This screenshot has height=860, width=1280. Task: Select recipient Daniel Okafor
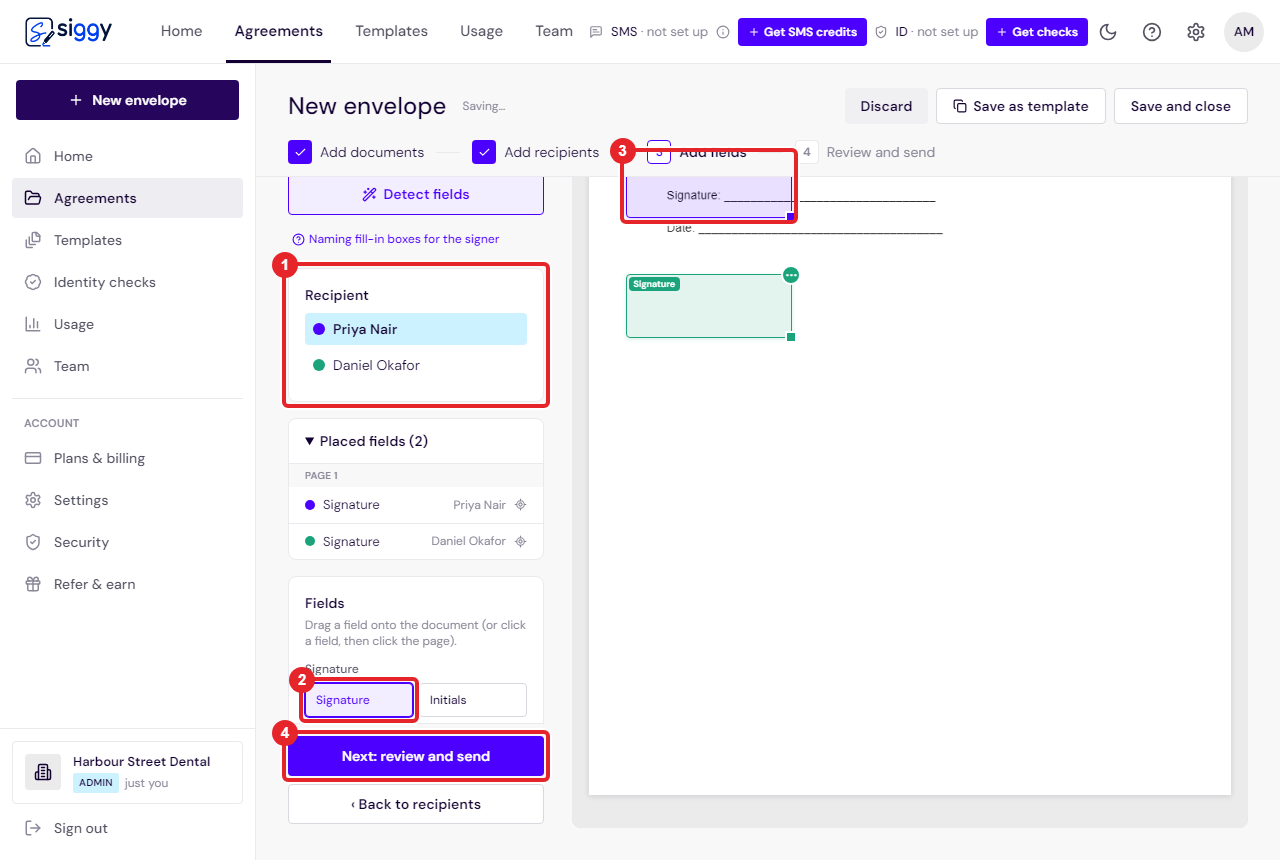click(x=416, y=365)
